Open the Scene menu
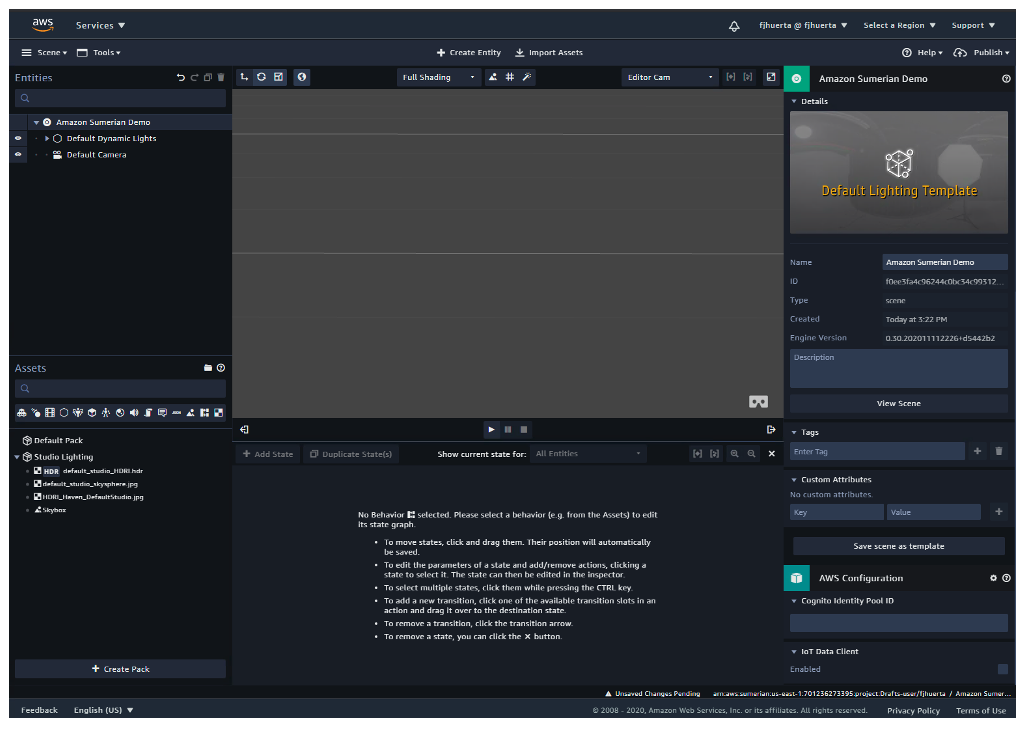The image size is (1028, 729). (x=44, y=52)
